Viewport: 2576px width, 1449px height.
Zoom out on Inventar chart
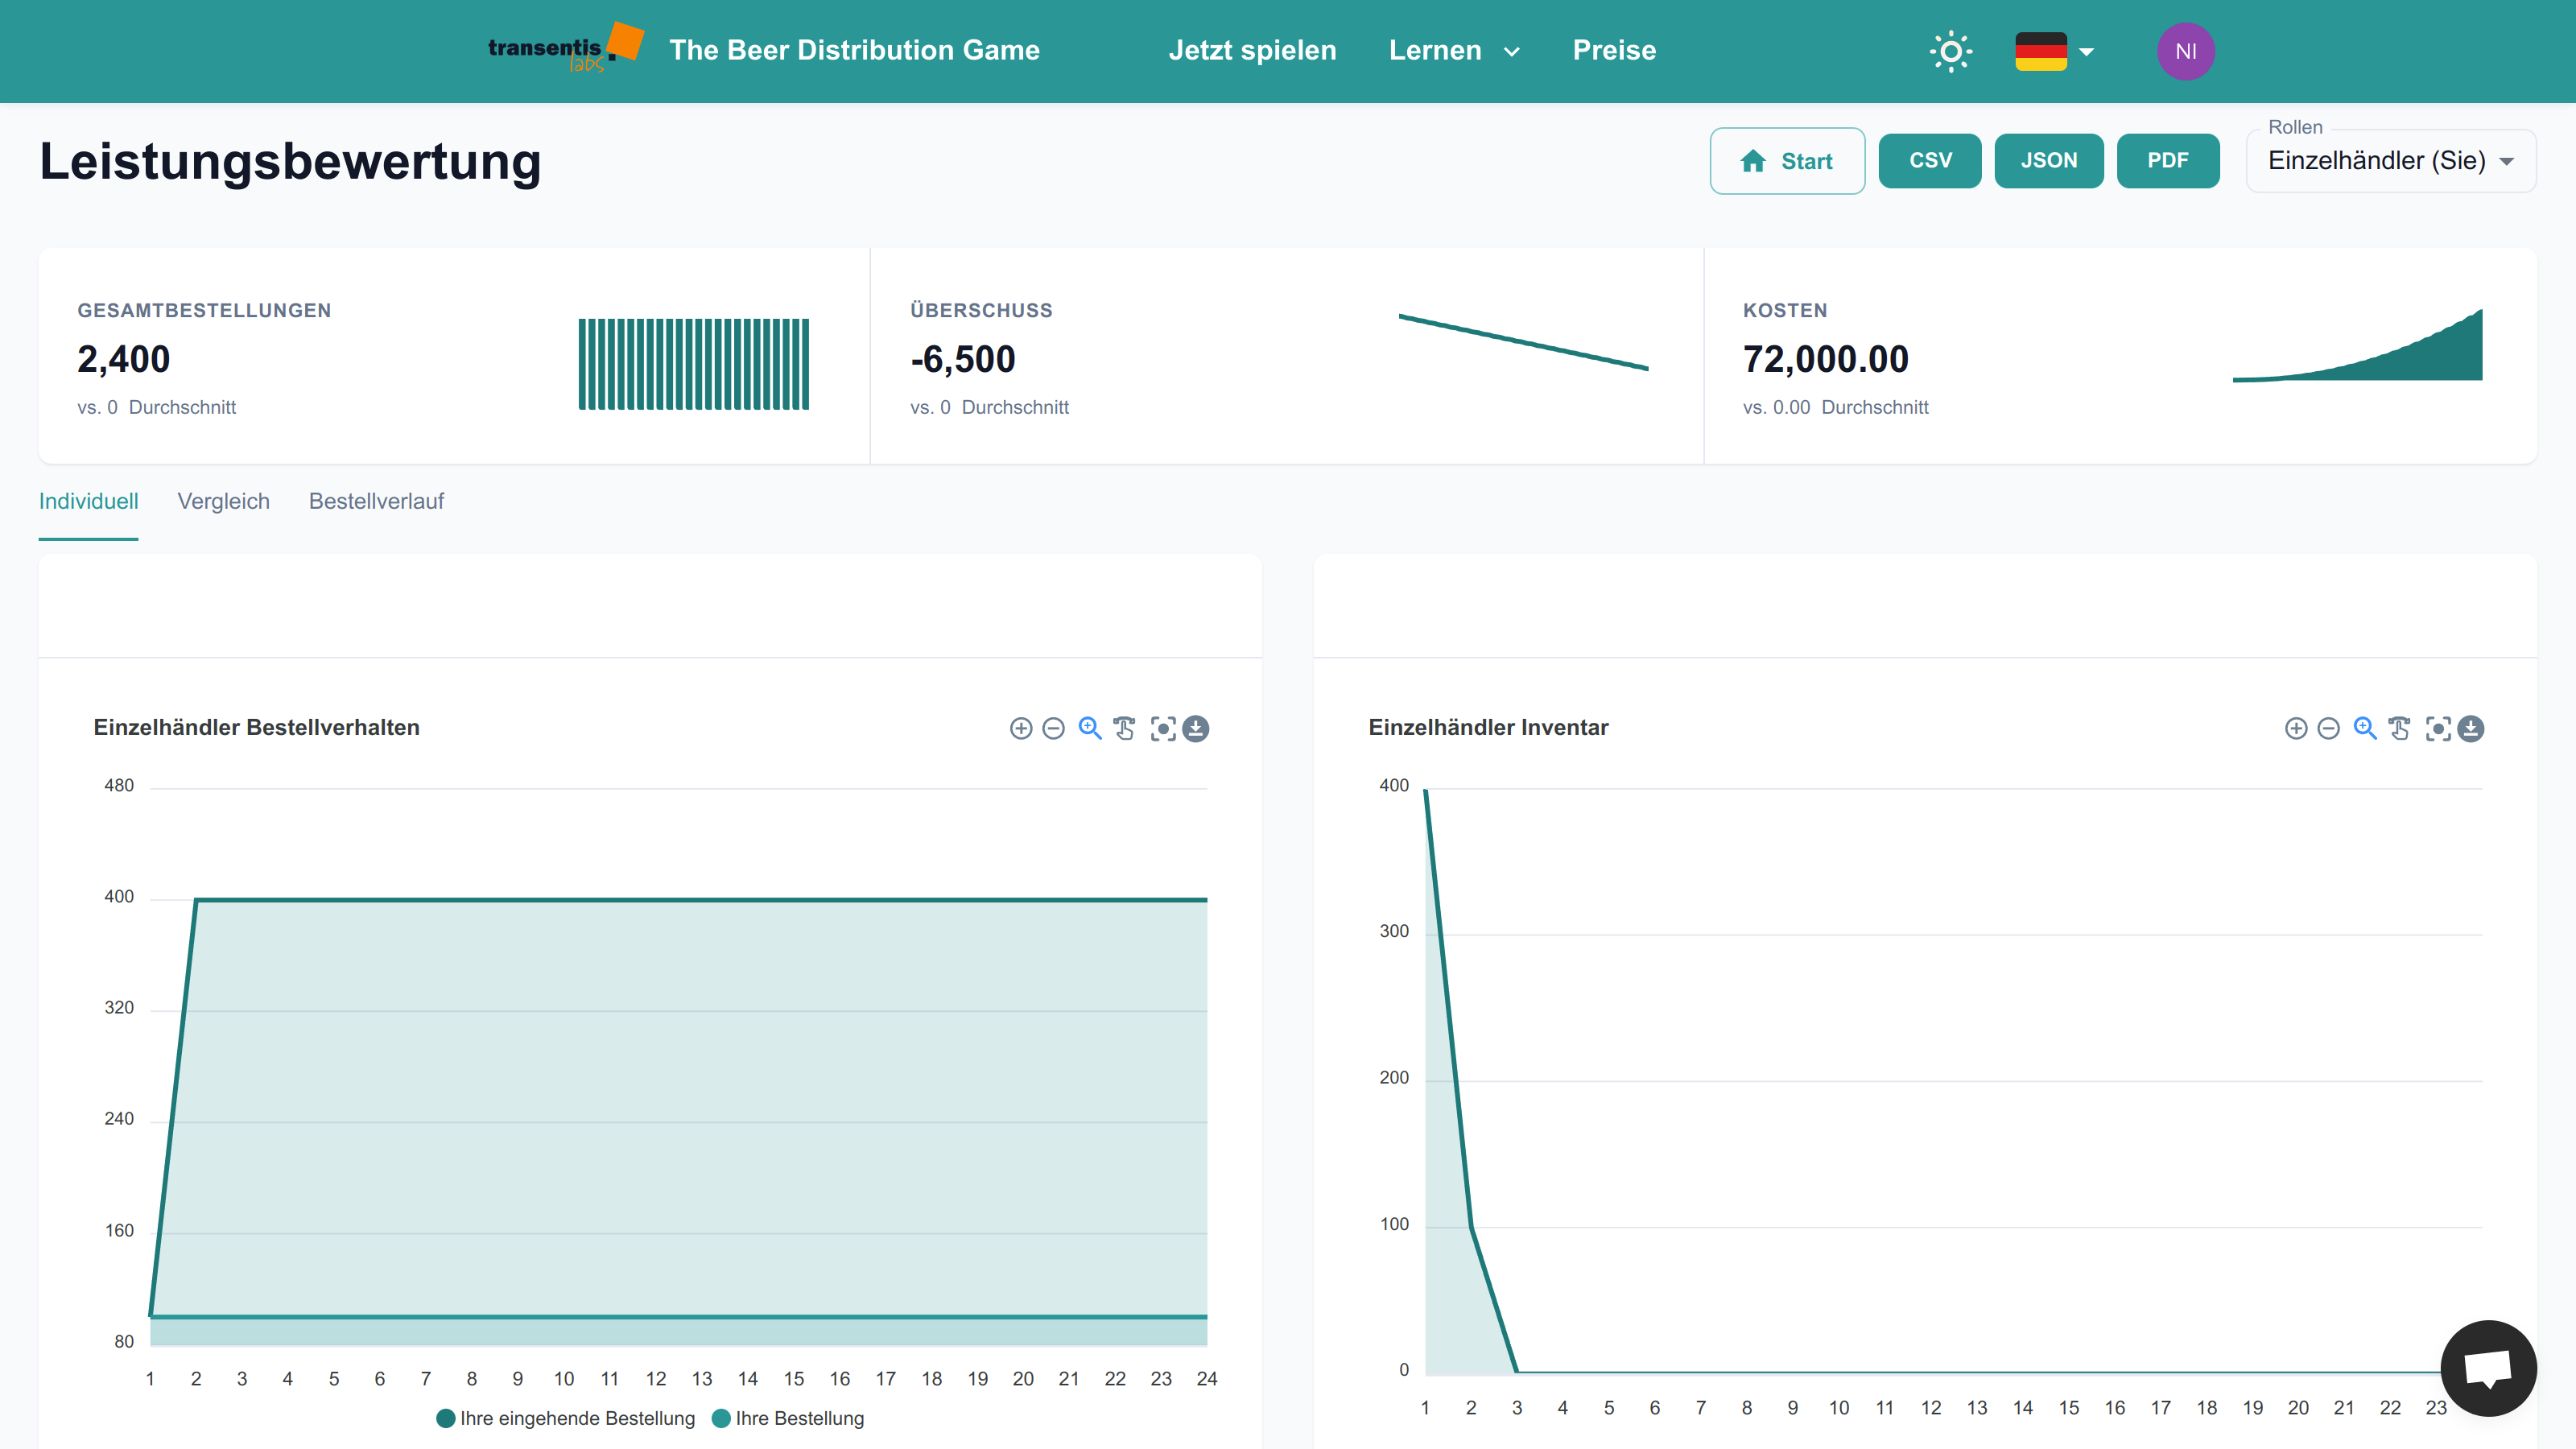click(x=2328, y=728)
